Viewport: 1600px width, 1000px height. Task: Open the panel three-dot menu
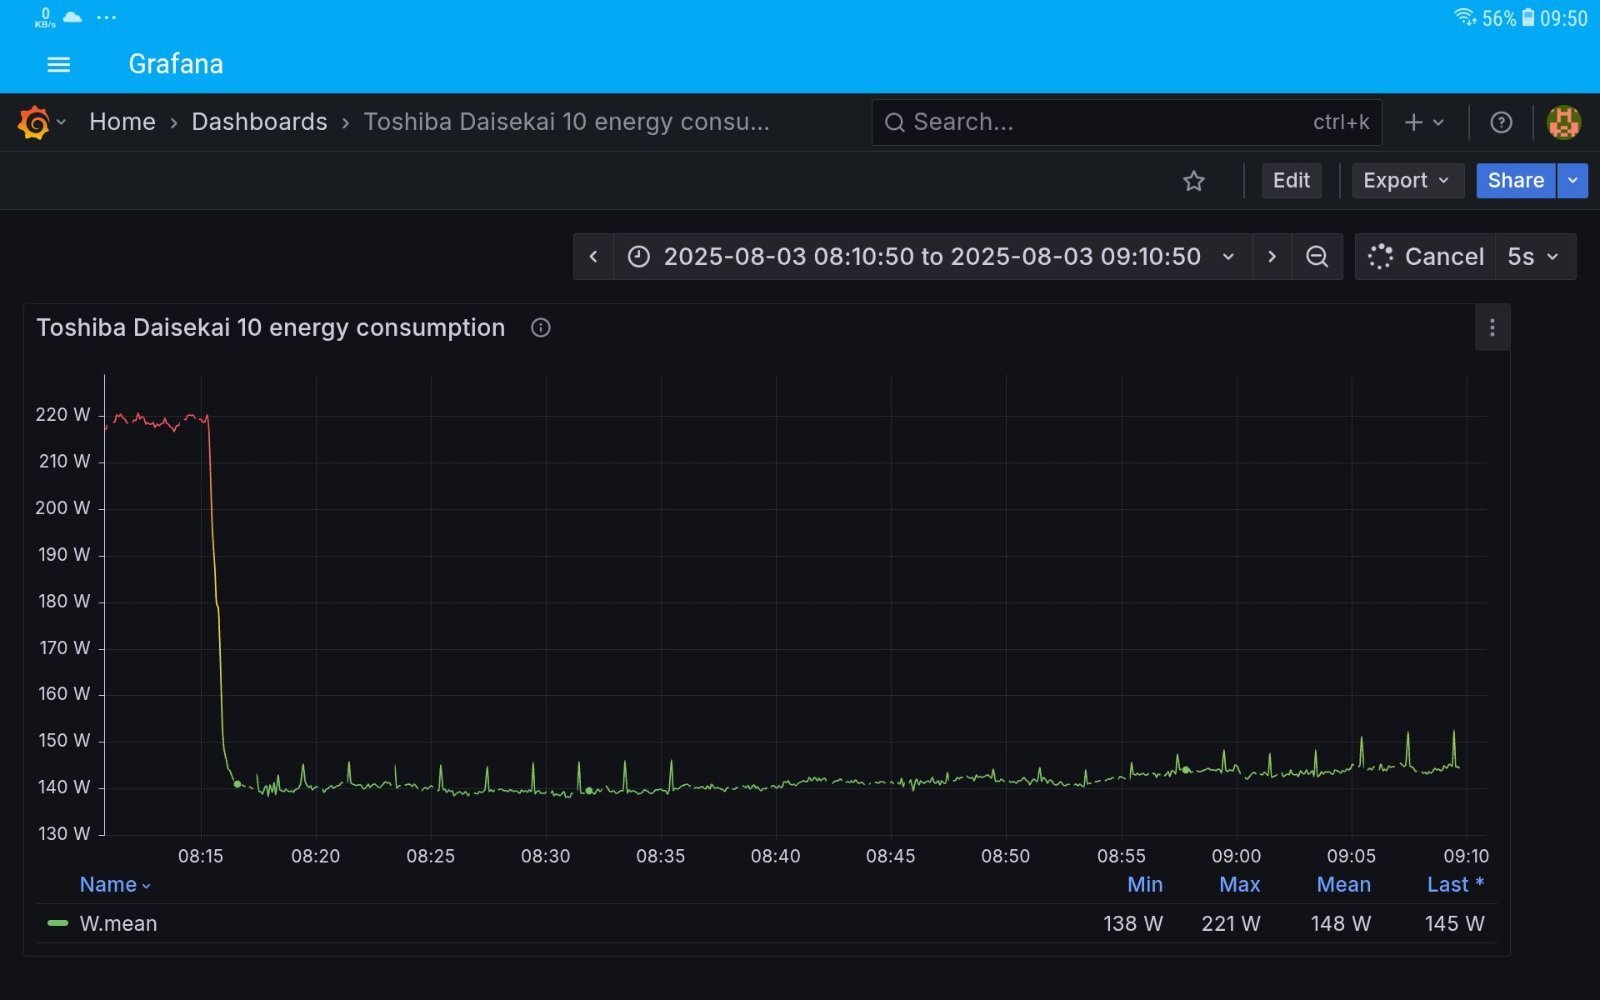click(x=1492, y=328)
